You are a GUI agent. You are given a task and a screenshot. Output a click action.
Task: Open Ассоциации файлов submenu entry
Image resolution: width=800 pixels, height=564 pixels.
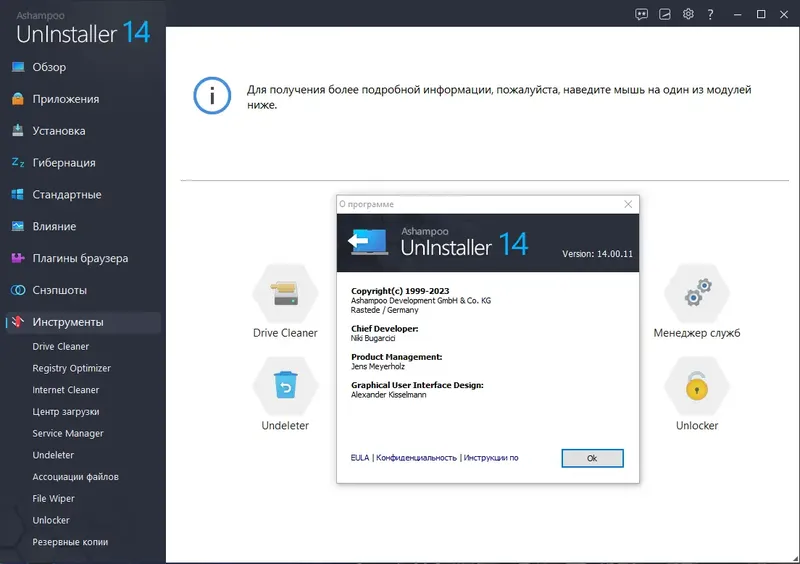76,476
